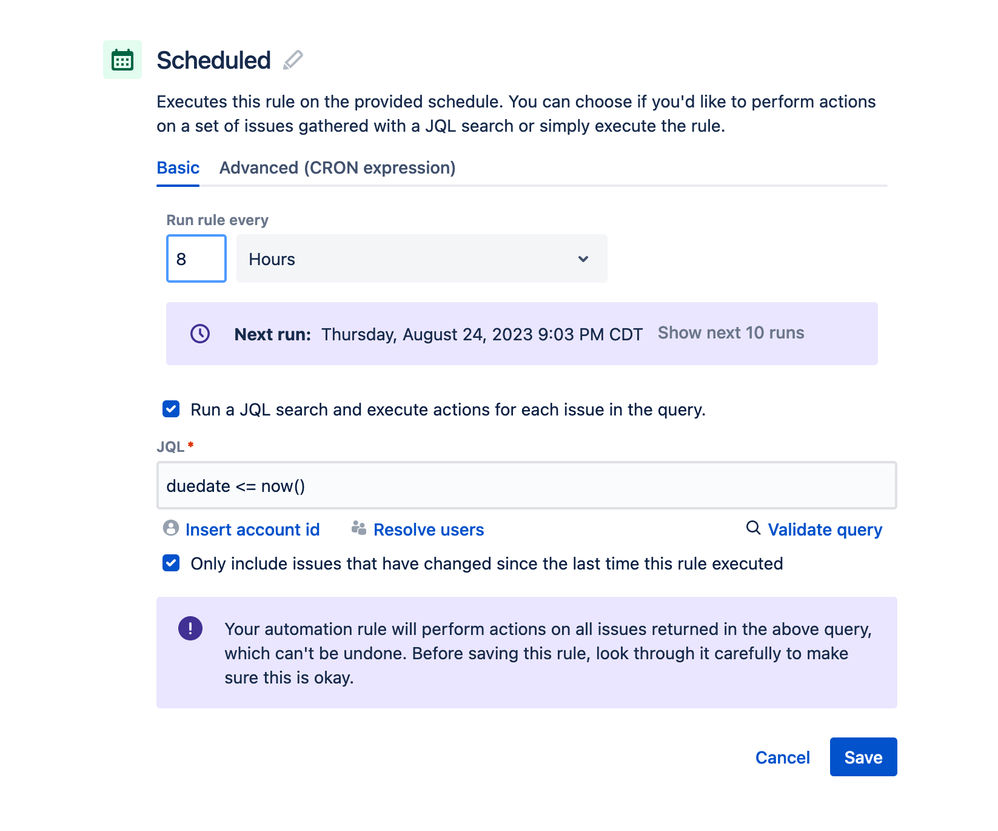Click Show next 10 runs link
Screen dimensions: 998x831
tap(731, 333)
